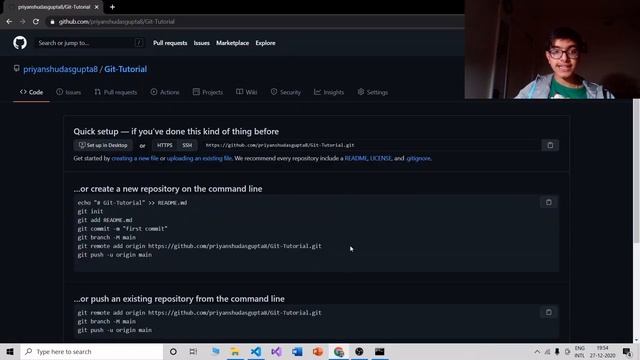Click browser Back arrow
The width and height of the screenshot is (640, 360).
pyautogui.click(x=9, y=22)
